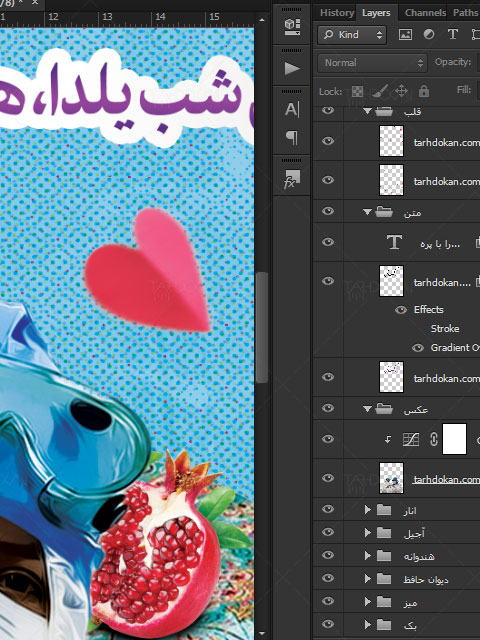480x640 pixels.
Task: Click folder icon of دیوان حافظ group
Action: [x=384, y=578]
